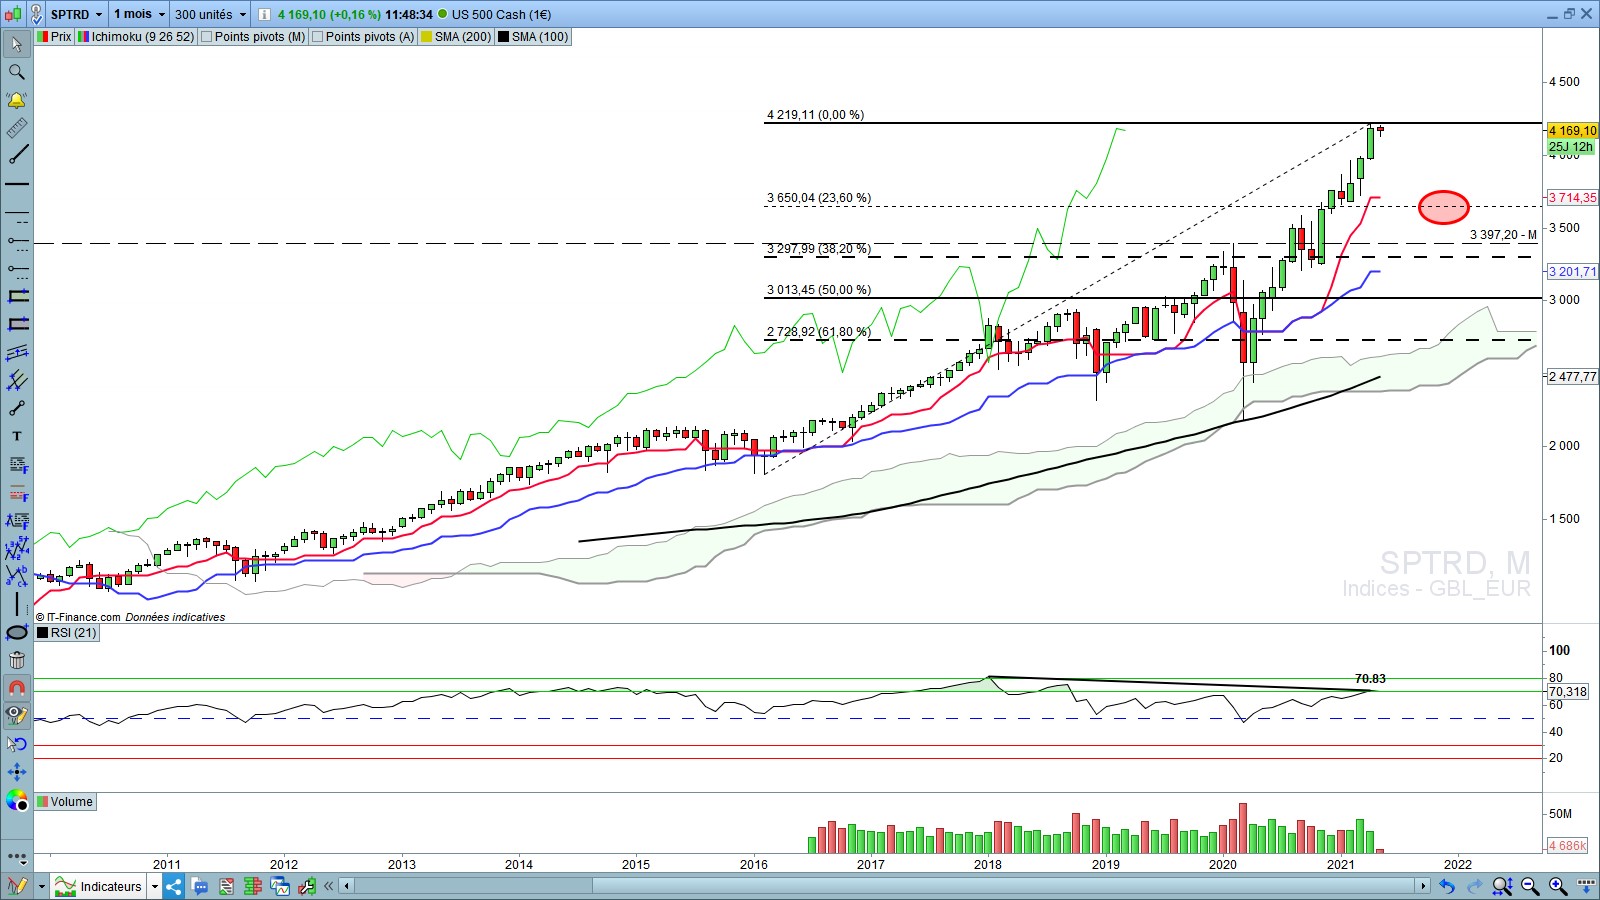Collapse the toolbar with the double chevron
The image size is (1600, 900).
328,886
